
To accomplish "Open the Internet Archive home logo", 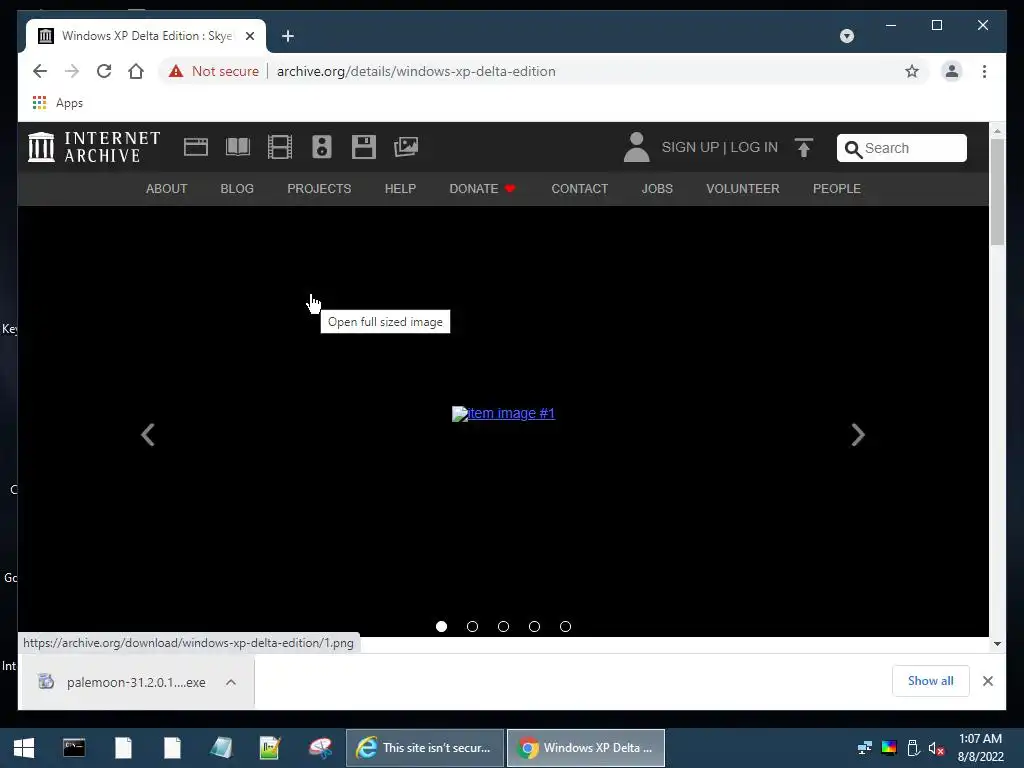I will point(94,147).
